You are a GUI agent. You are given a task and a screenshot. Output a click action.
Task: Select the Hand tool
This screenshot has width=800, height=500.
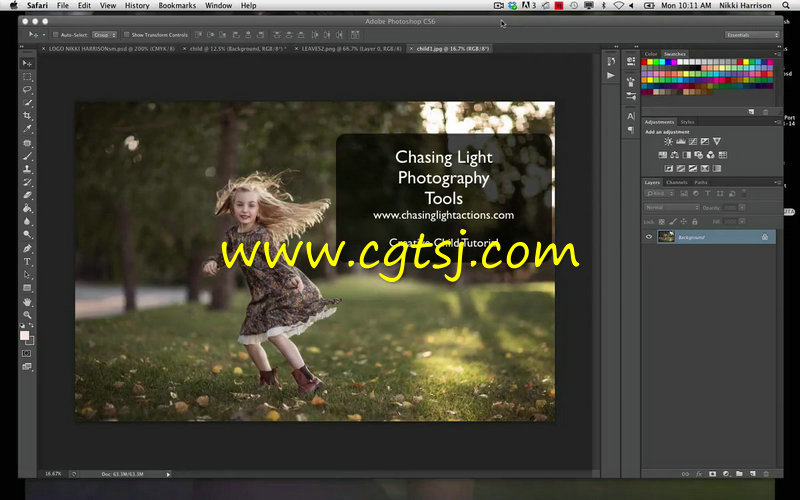pyautogui.click(x=27, y=302)
